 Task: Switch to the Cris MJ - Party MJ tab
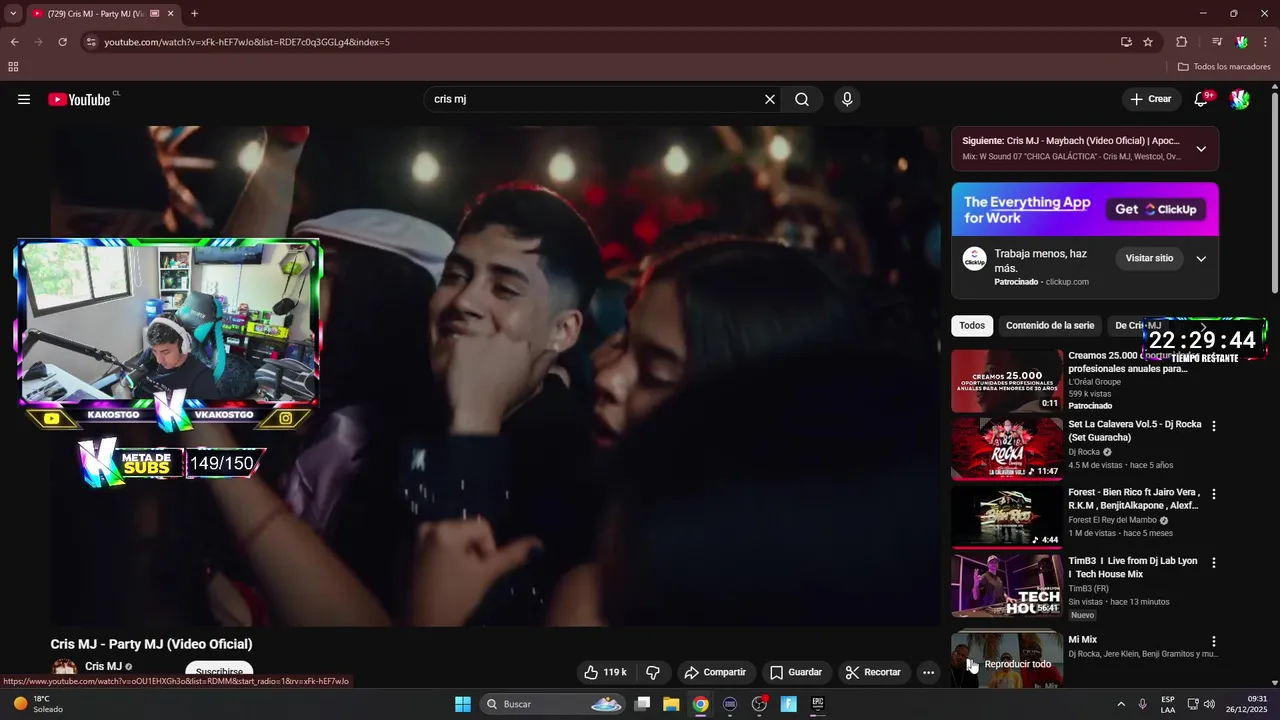tap(98, 14)
